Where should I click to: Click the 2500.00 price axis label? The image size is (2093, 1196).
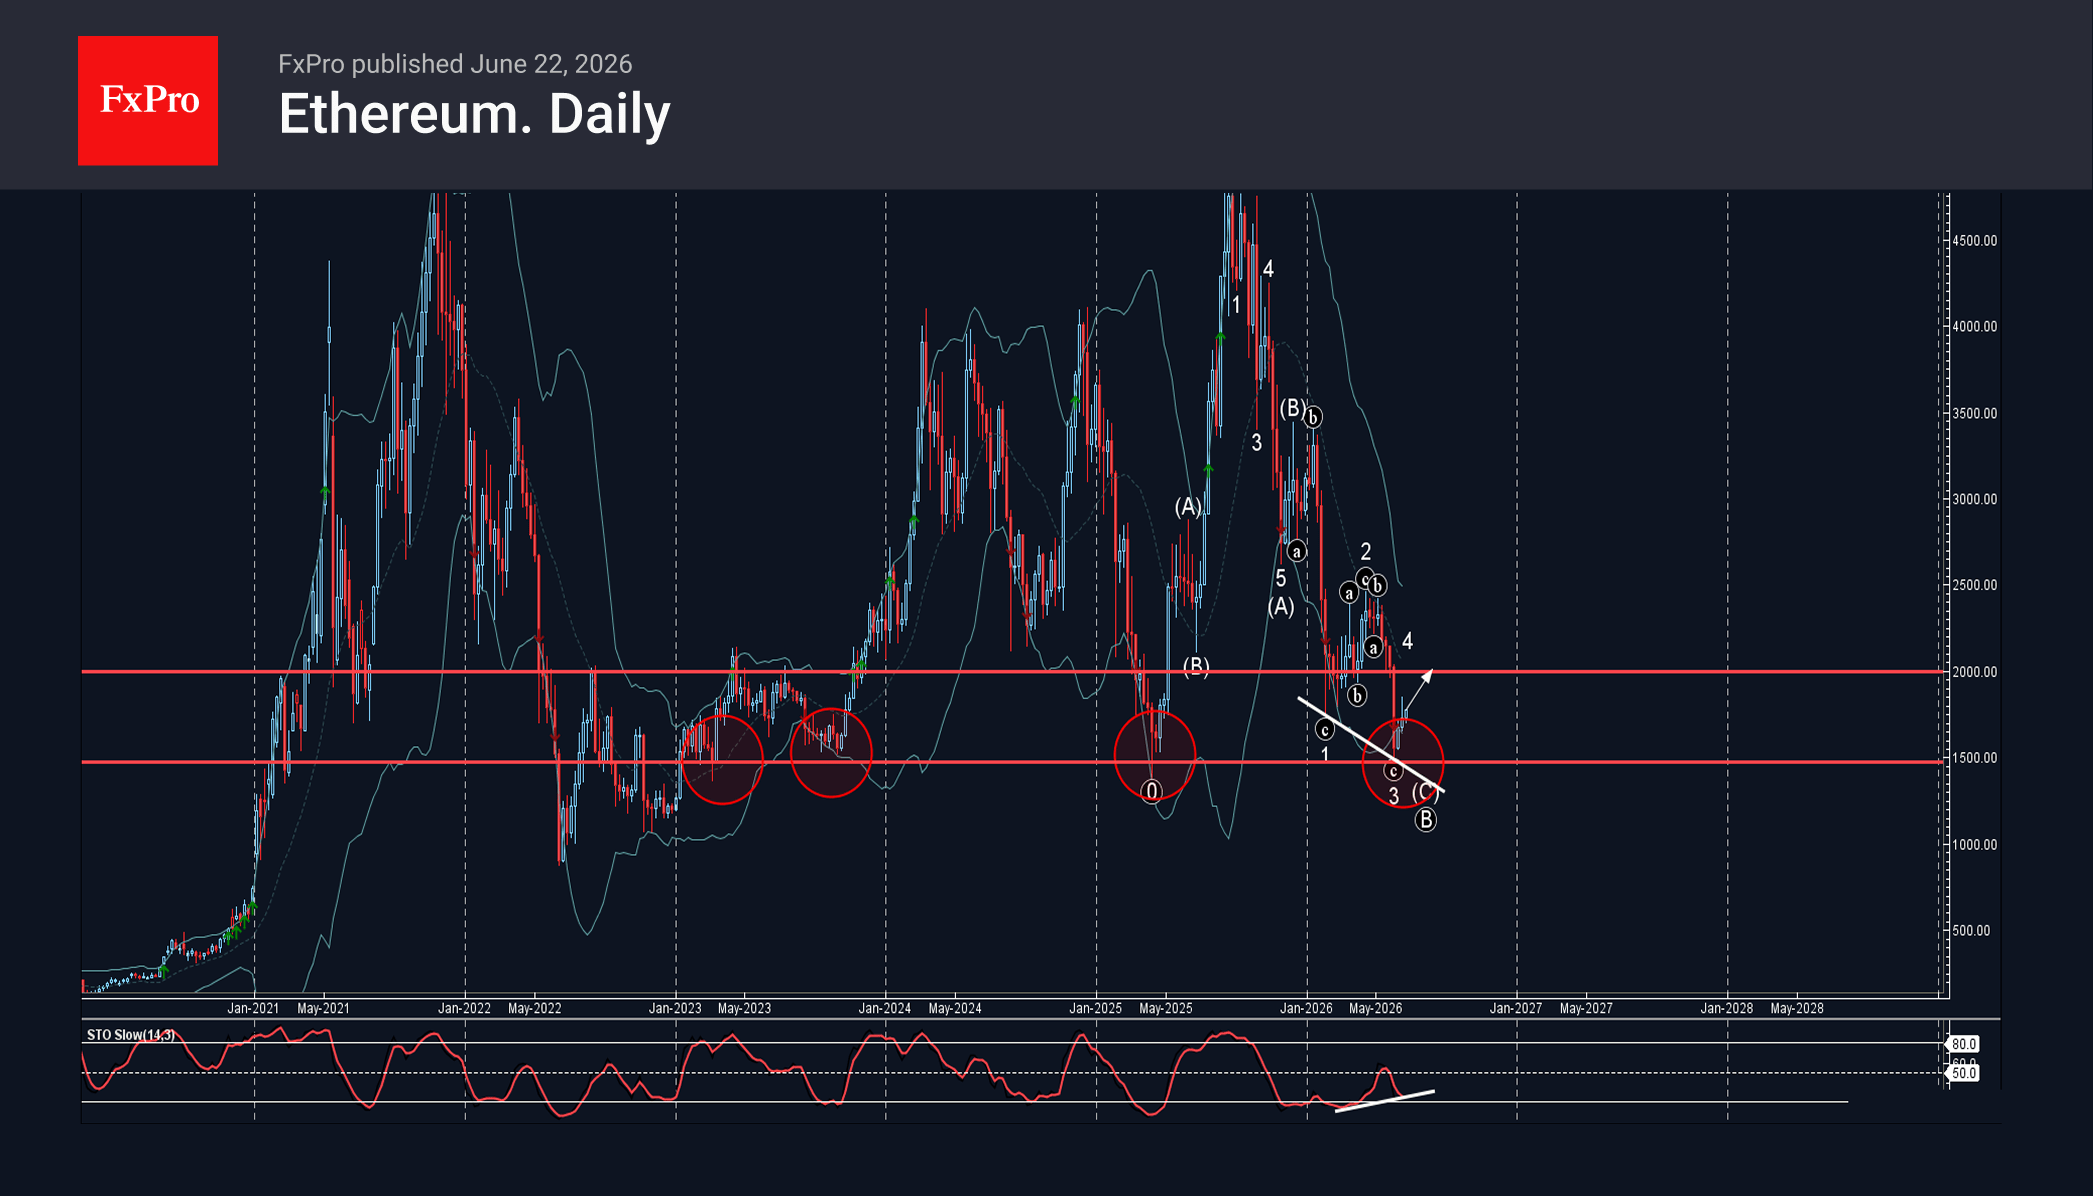1974,585
